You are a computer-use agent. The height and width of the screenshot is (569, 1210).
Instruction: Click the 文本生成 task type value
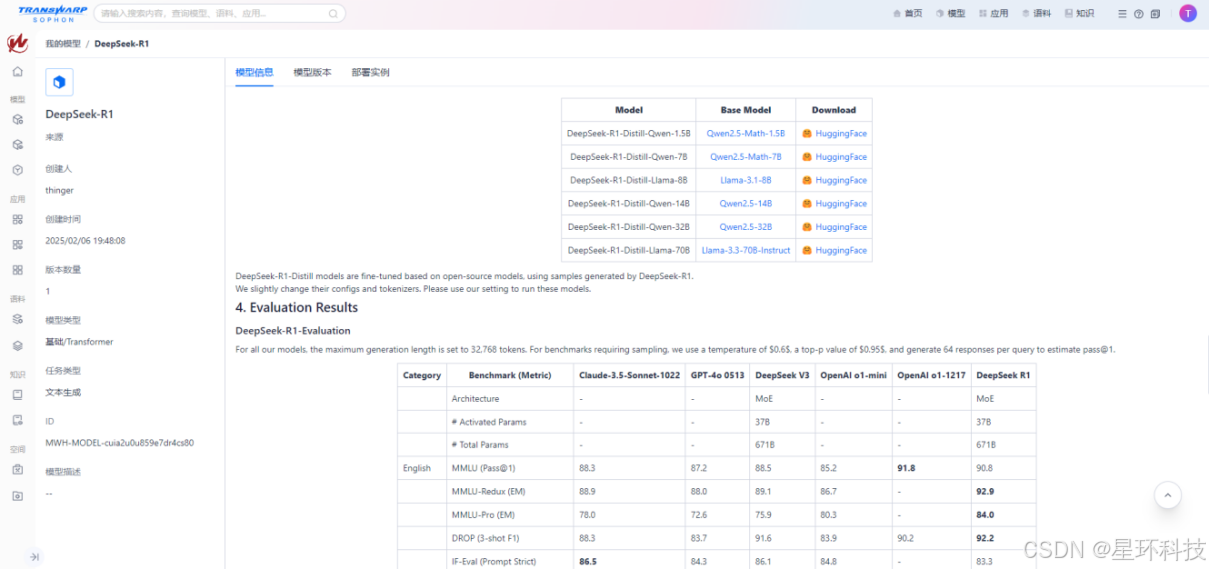[63, 392]
